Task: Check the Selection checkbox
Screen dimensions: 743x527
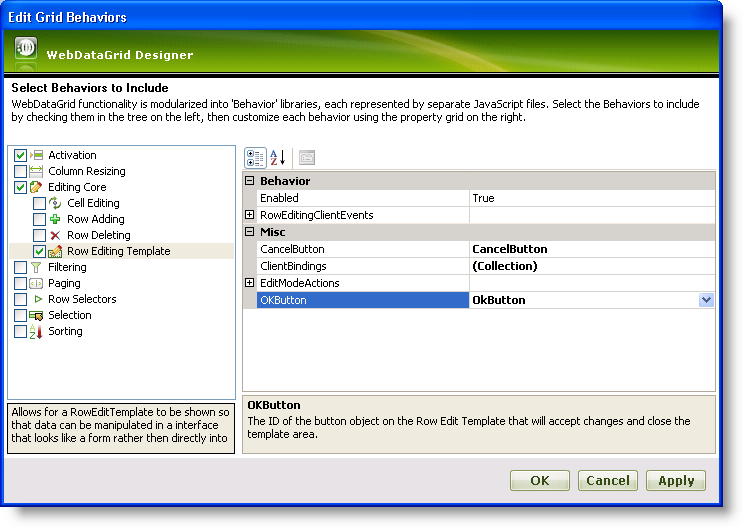Action: (x=20, y=315)
